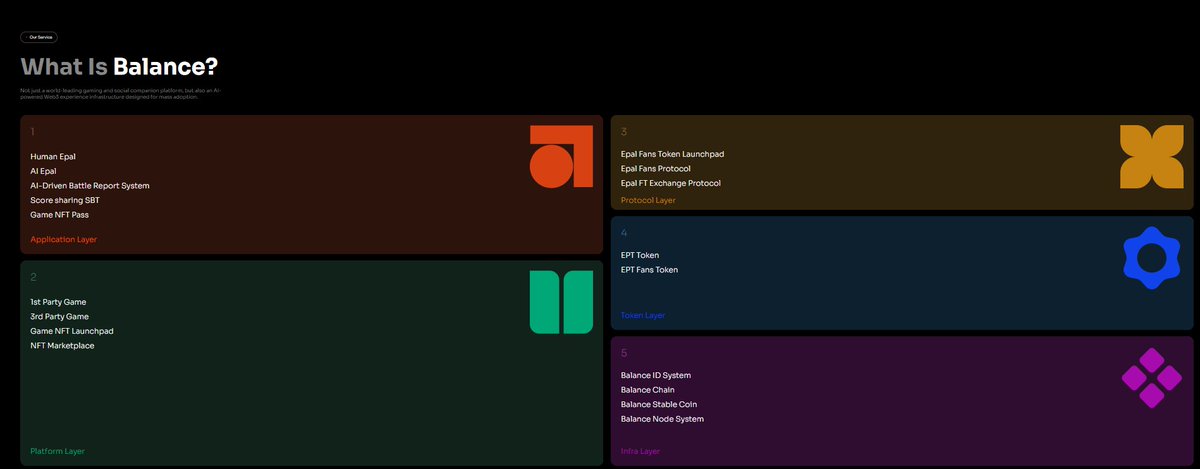Viewport: 1200px width, 469px height.
Task: Click the blue Token Layer gear icon
Action: [1151, 258]
